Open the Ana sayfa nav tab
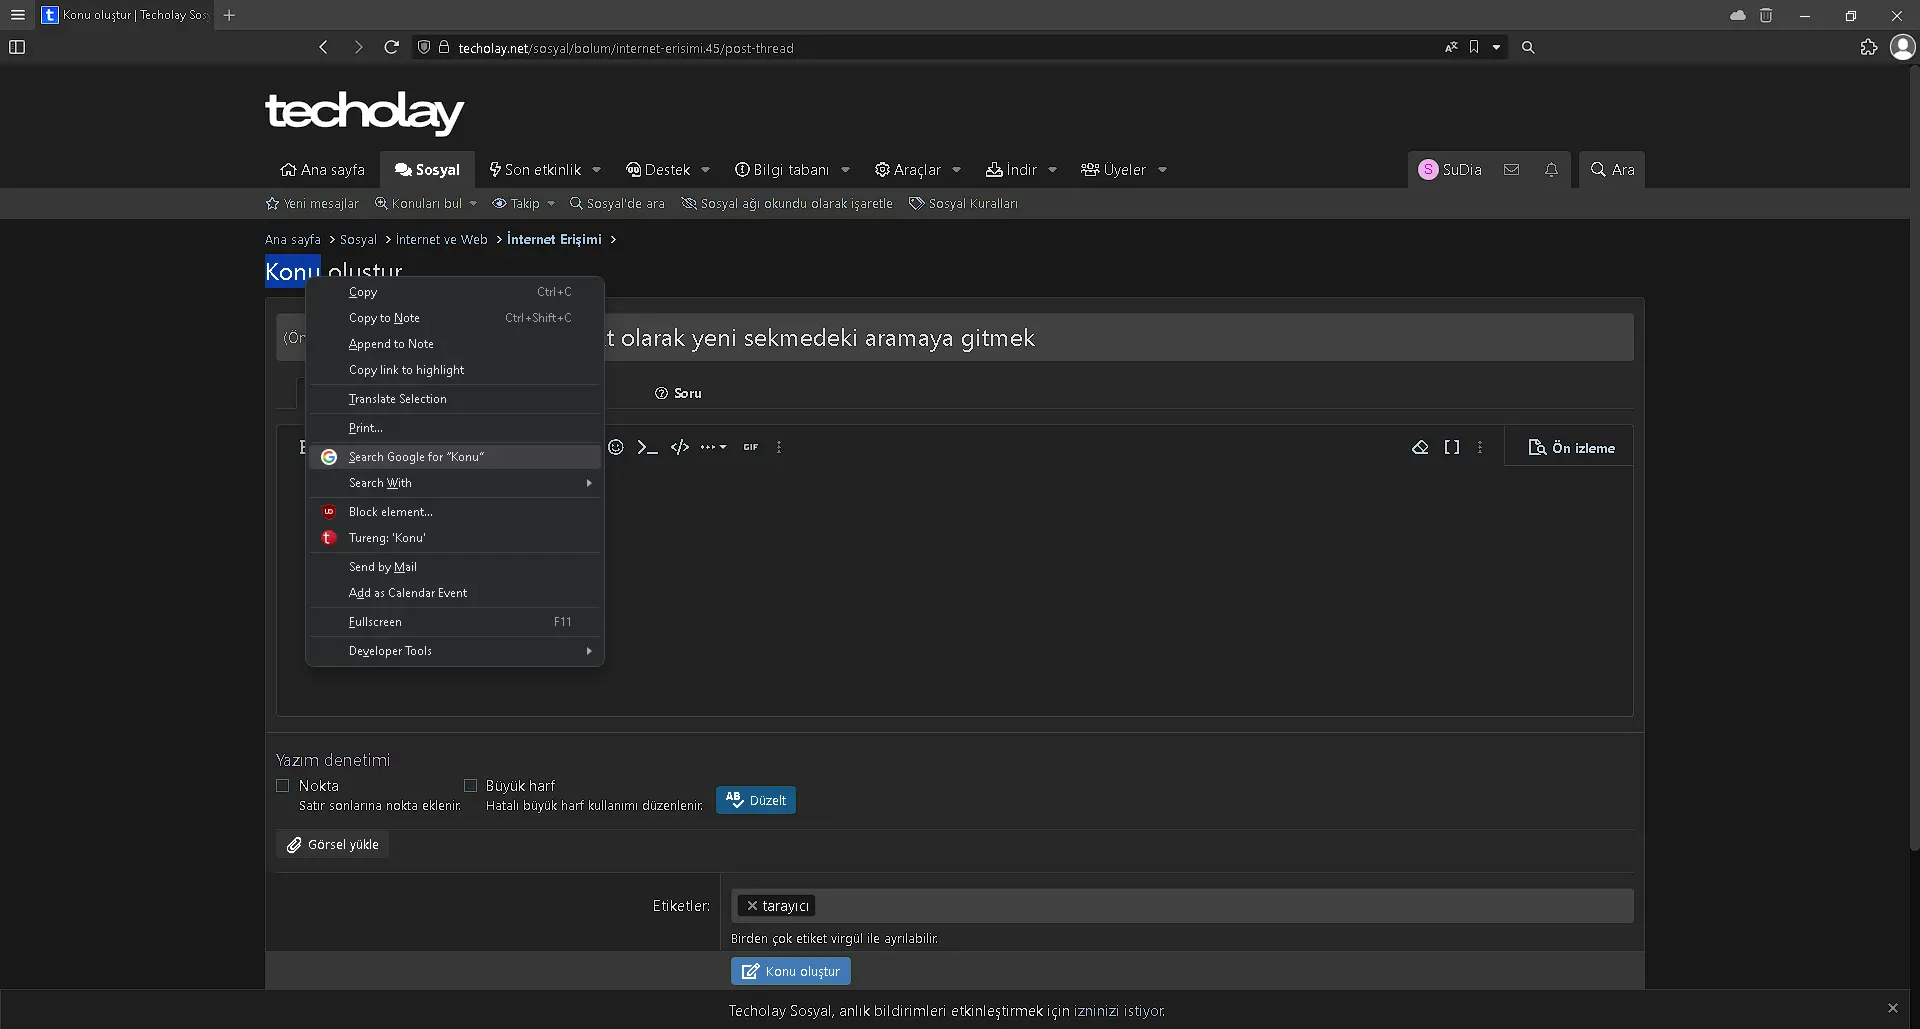 tap(322, 170)
